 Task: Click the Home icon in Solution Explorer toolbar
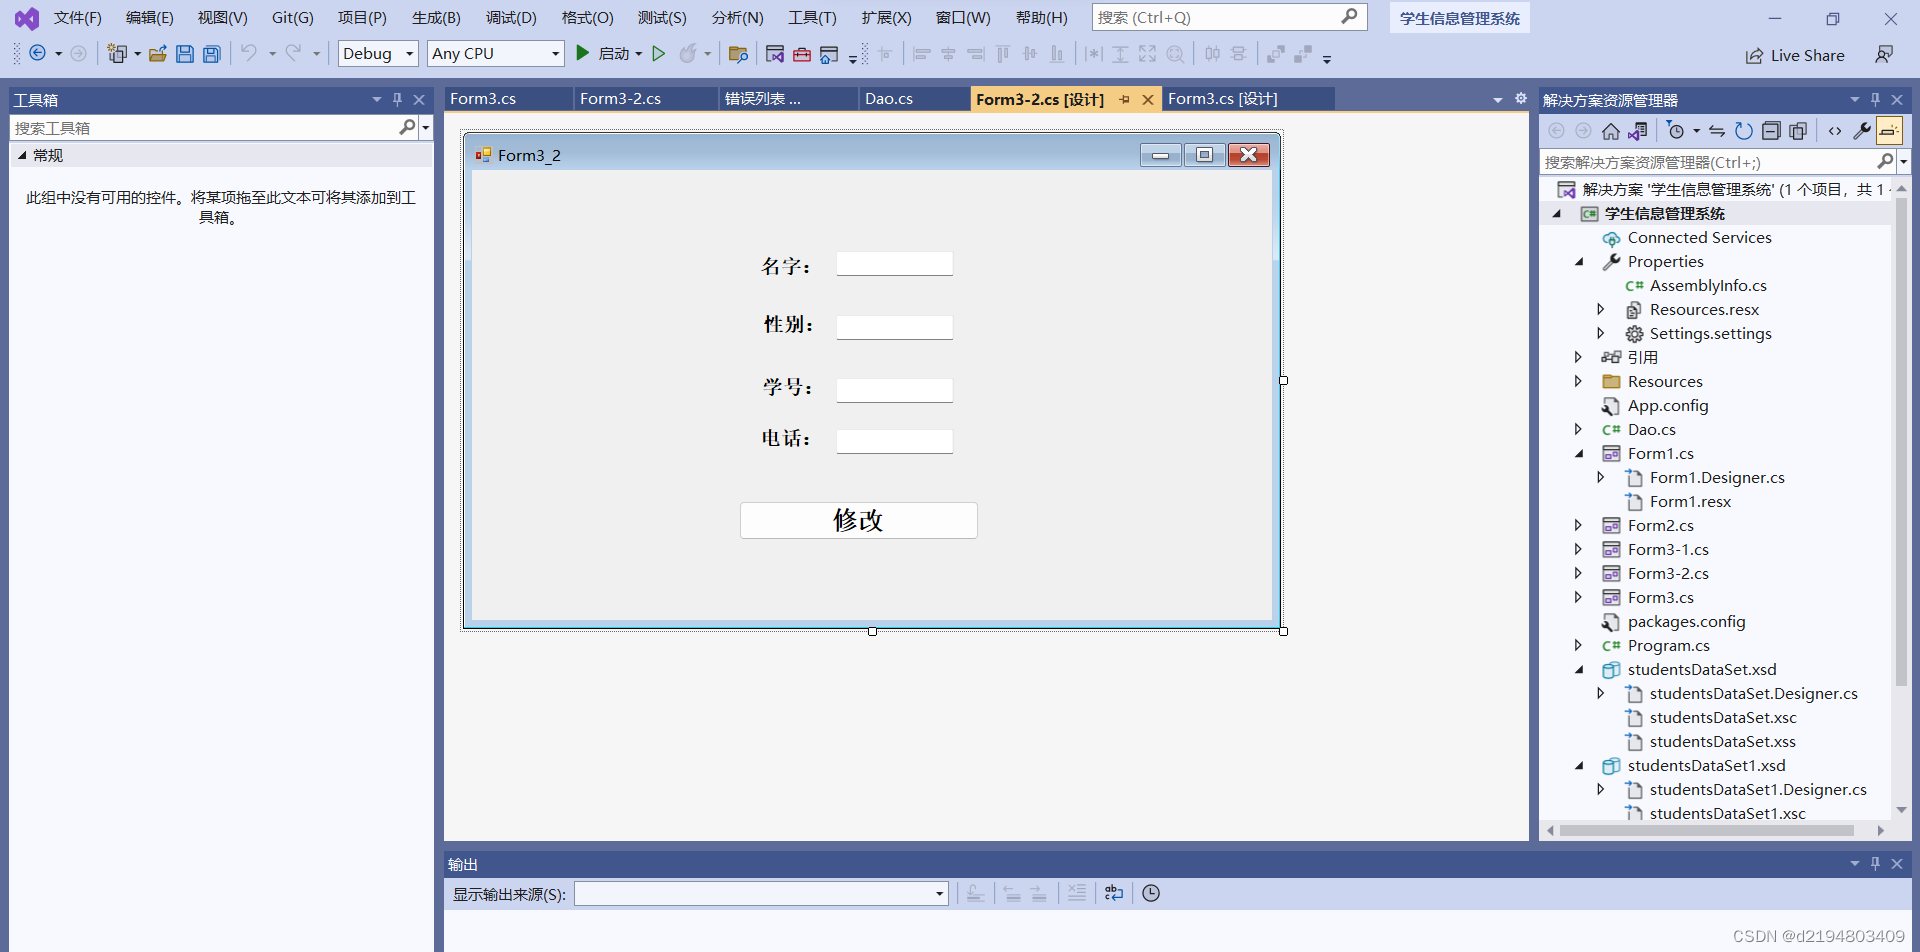click(x=1611, y=130)
